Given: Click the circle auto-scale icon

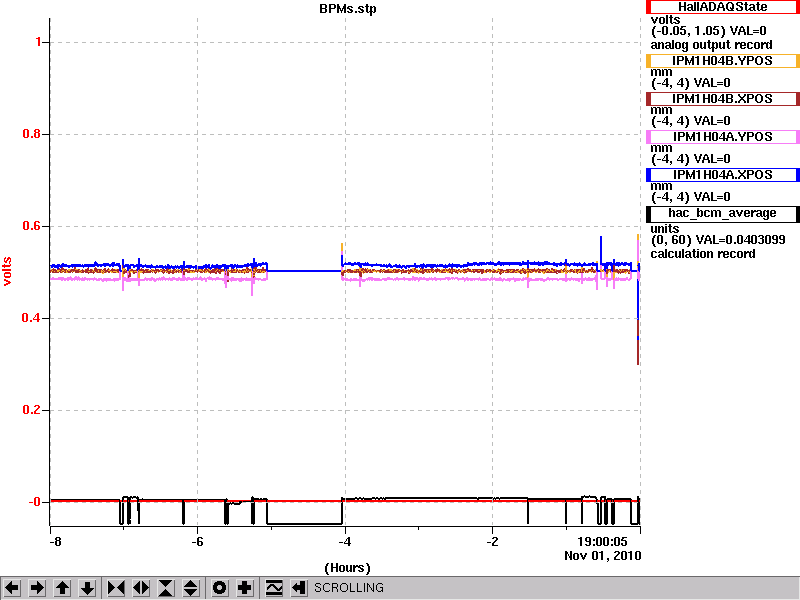Looking at the screenshot, I should [x=219, y=588].
